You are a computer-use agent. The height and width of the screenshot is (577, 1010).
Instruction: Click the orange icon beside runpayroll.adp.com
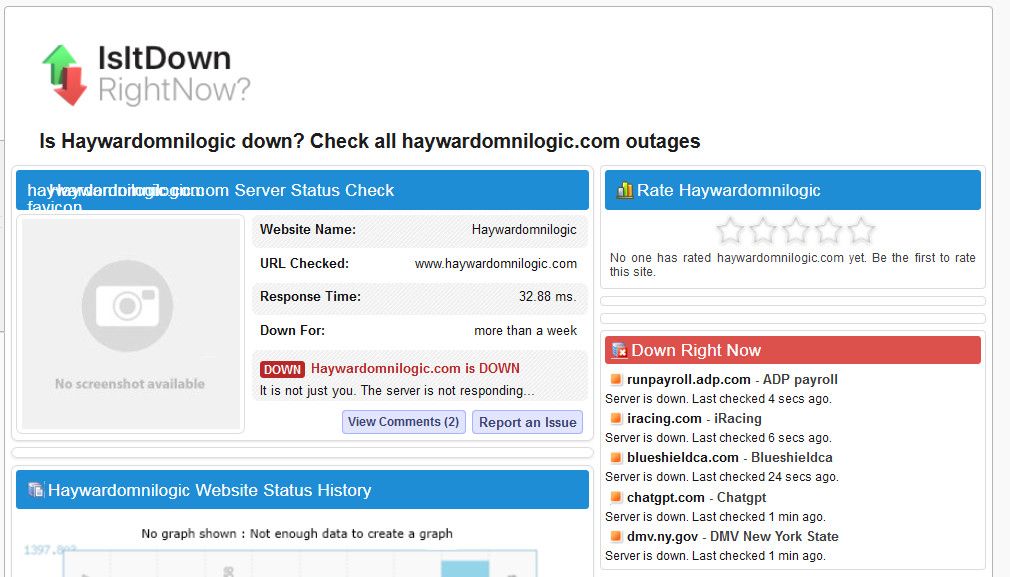coord(616,380)
